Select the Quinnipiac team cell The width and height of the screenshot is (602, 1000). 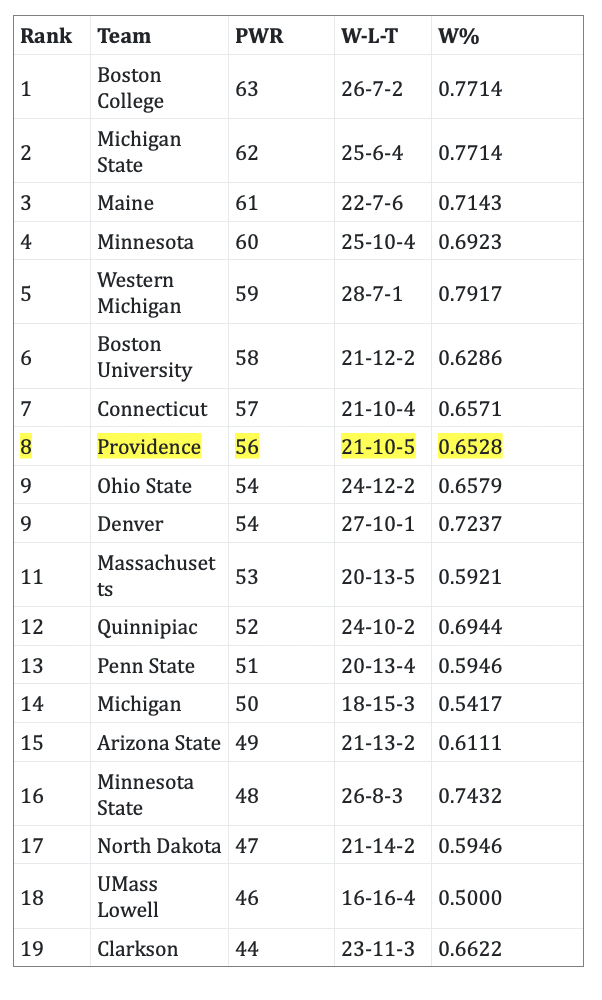147,627
